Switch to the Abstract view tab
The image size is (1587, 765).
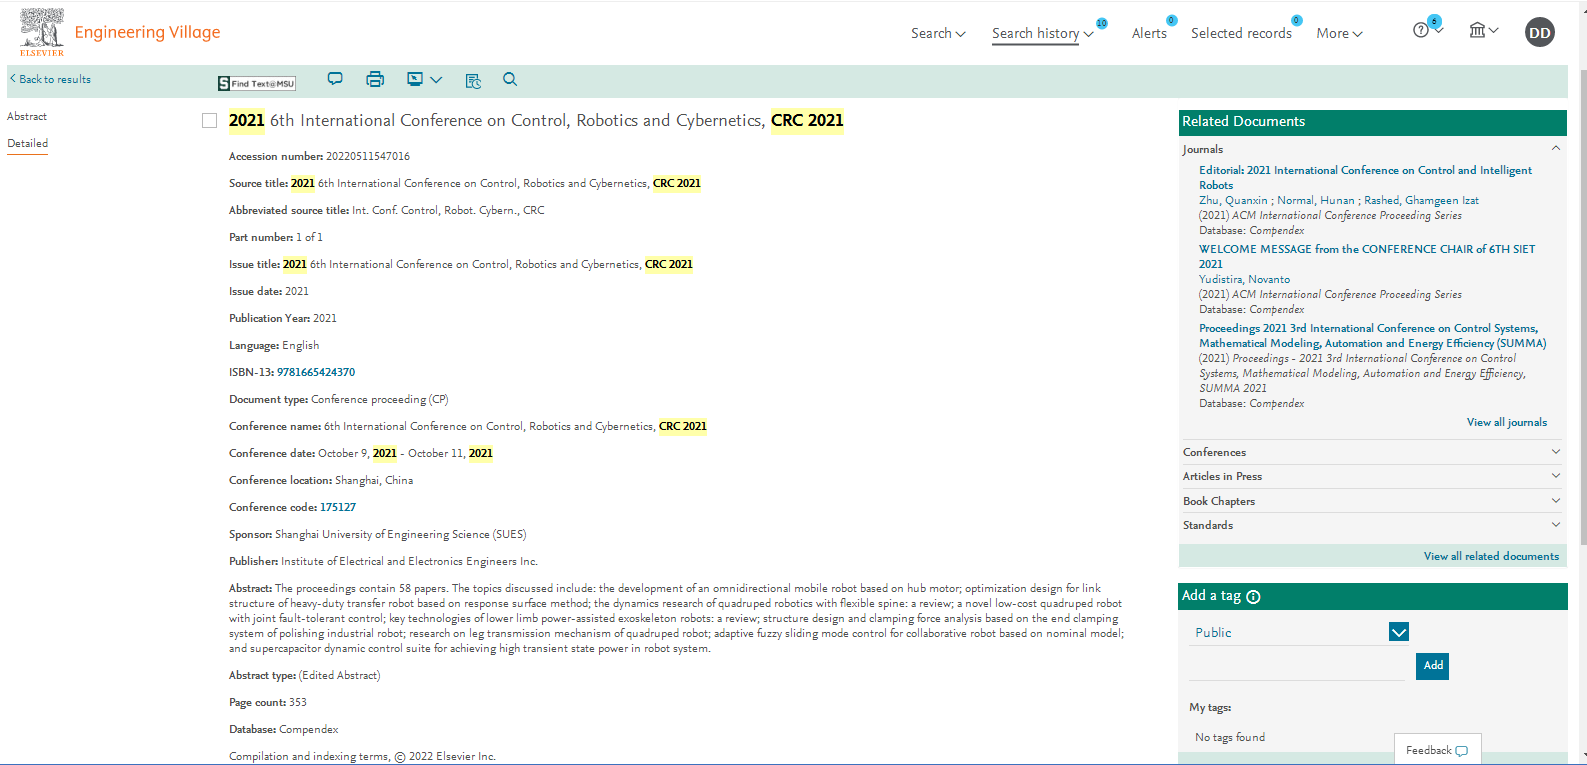coord(27,116)
